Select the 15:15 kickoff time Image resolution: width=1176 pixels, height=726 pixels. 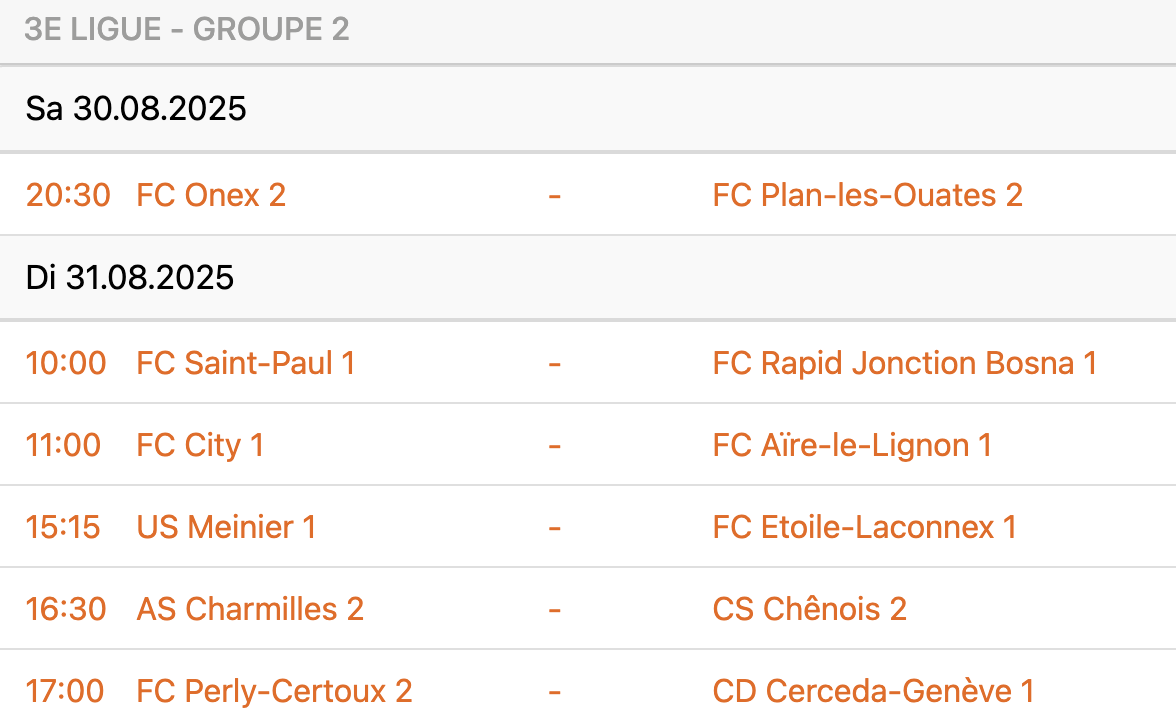(64, 527)
